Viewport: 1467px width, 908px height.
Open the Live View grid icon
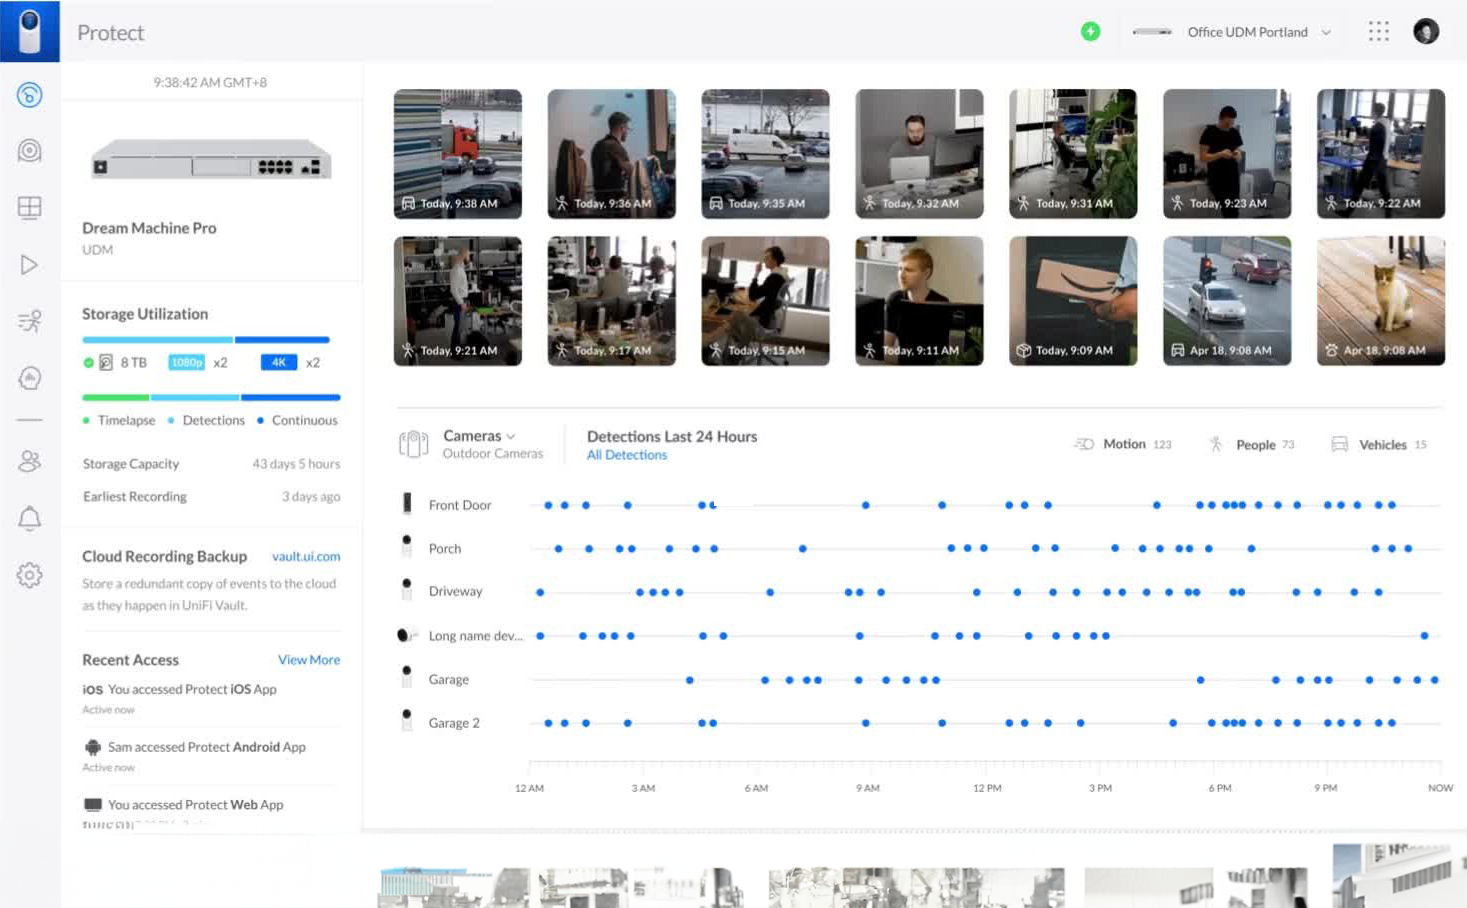click(30, 207)
